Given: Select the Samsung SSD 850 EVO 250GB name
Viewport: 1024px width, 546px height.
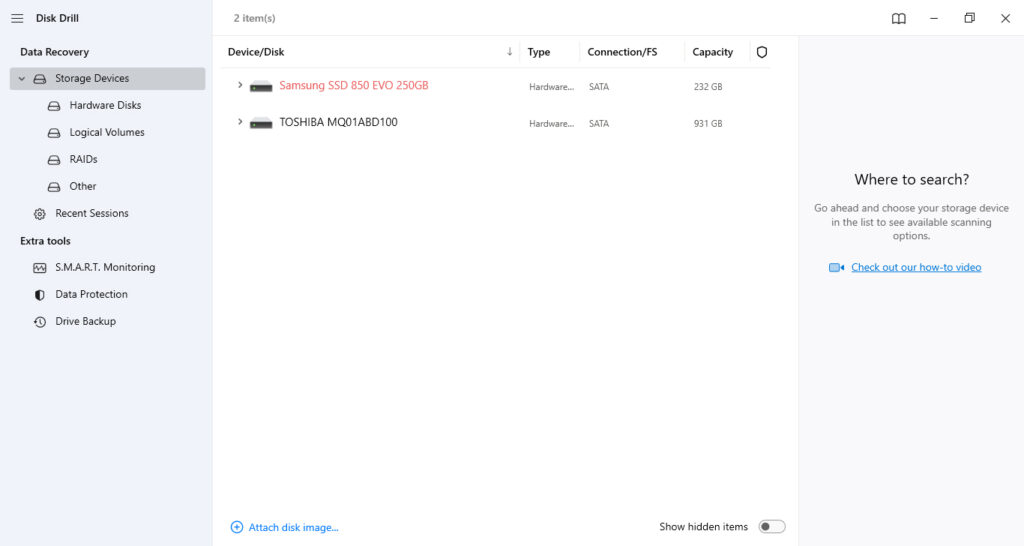Looking at the screenshot, I should 354,86.
